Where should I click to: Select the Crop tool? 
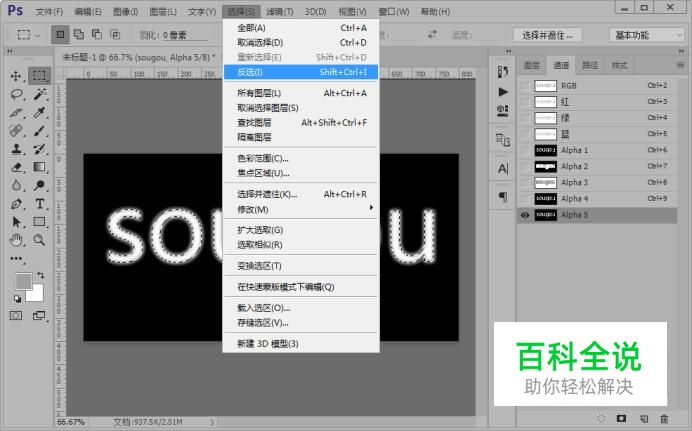(x=16, y=112)
